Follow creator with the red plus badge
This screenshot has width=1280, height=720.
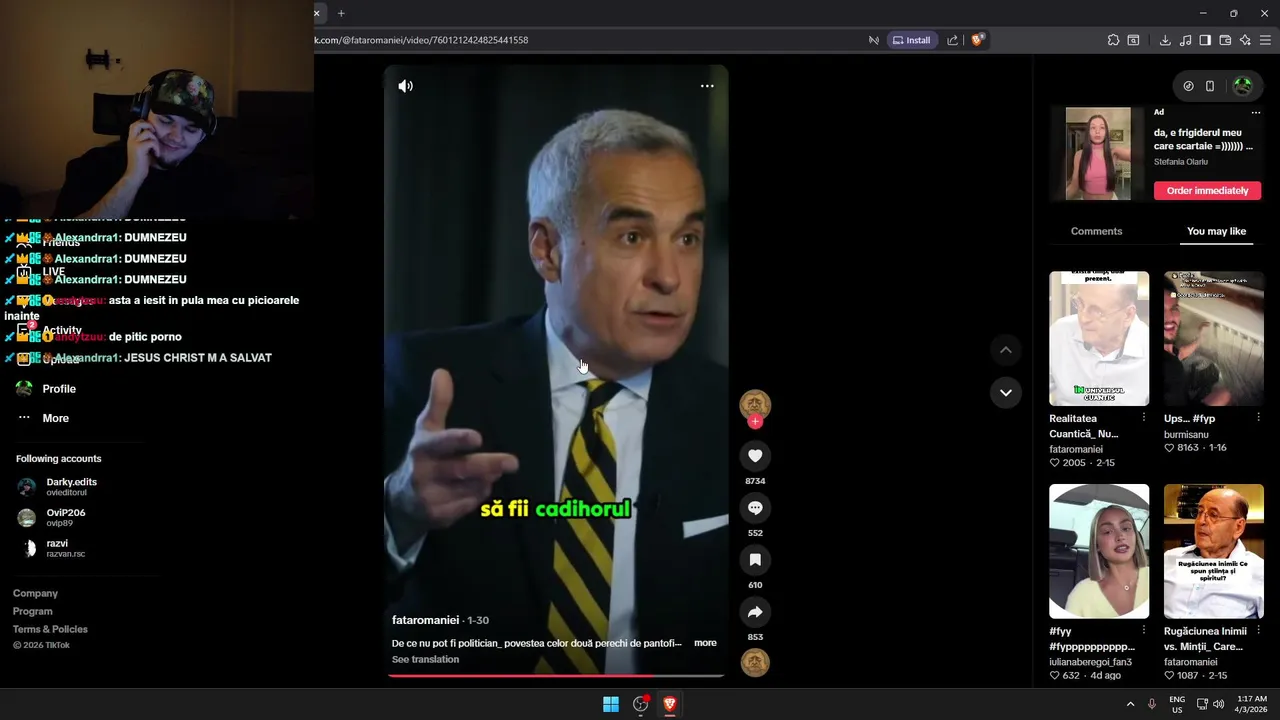coord(755,422)
